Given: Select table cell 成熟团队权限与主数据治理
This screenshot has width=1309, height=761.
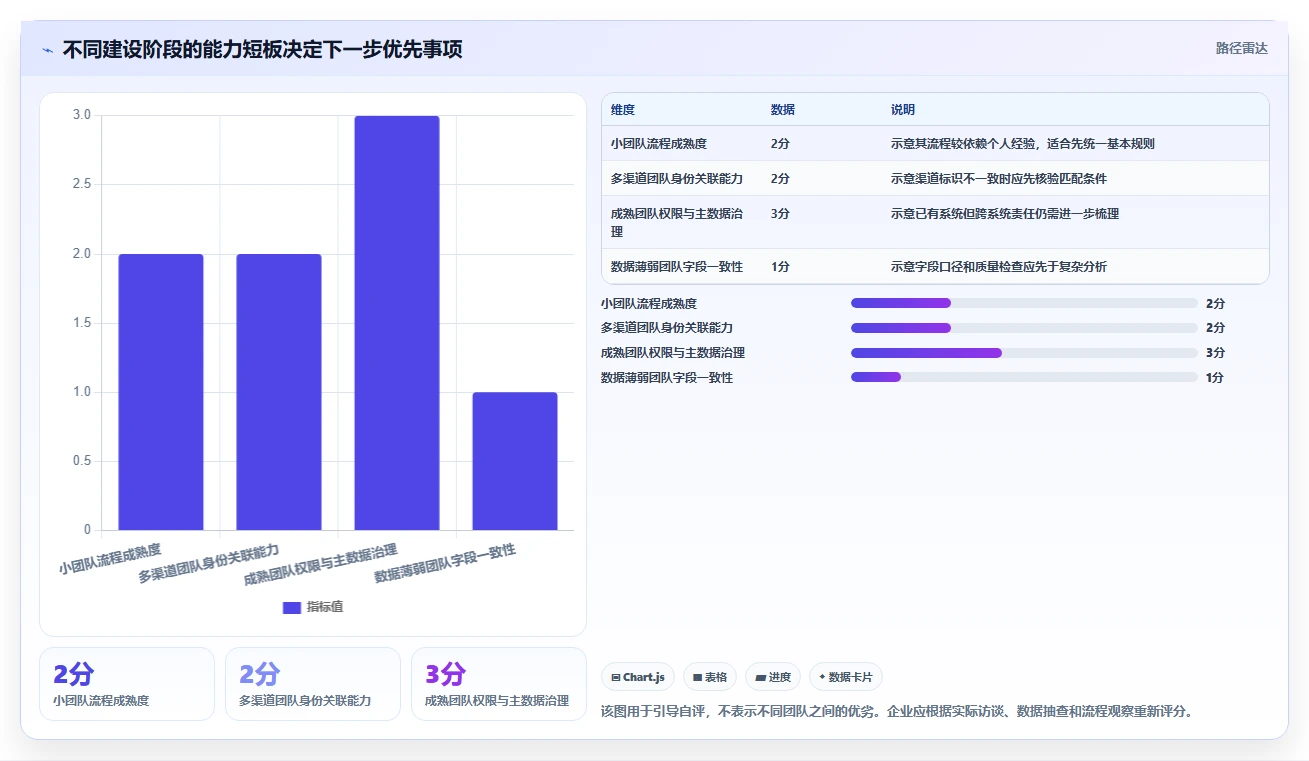Looking at the screenshot, I should pos(677,223).
